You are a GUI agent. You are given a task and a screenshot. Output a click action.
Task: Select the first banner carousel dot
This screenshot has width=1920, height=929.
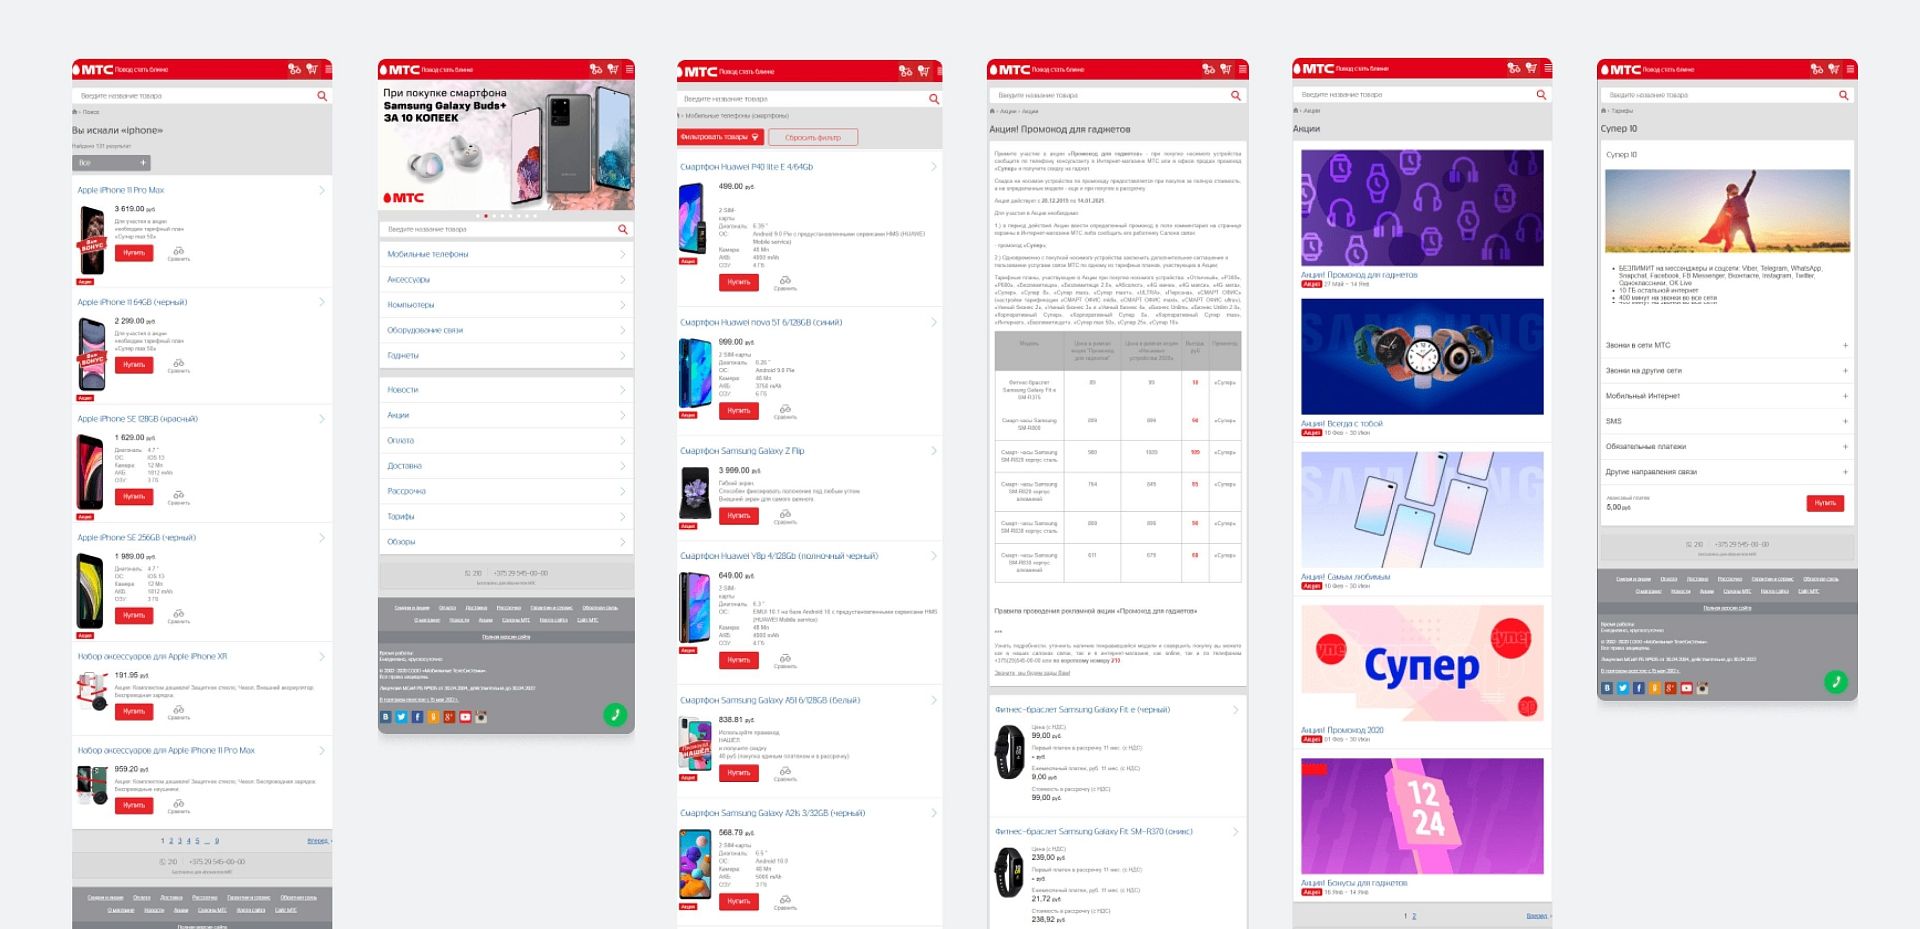(x=478, y=216)
